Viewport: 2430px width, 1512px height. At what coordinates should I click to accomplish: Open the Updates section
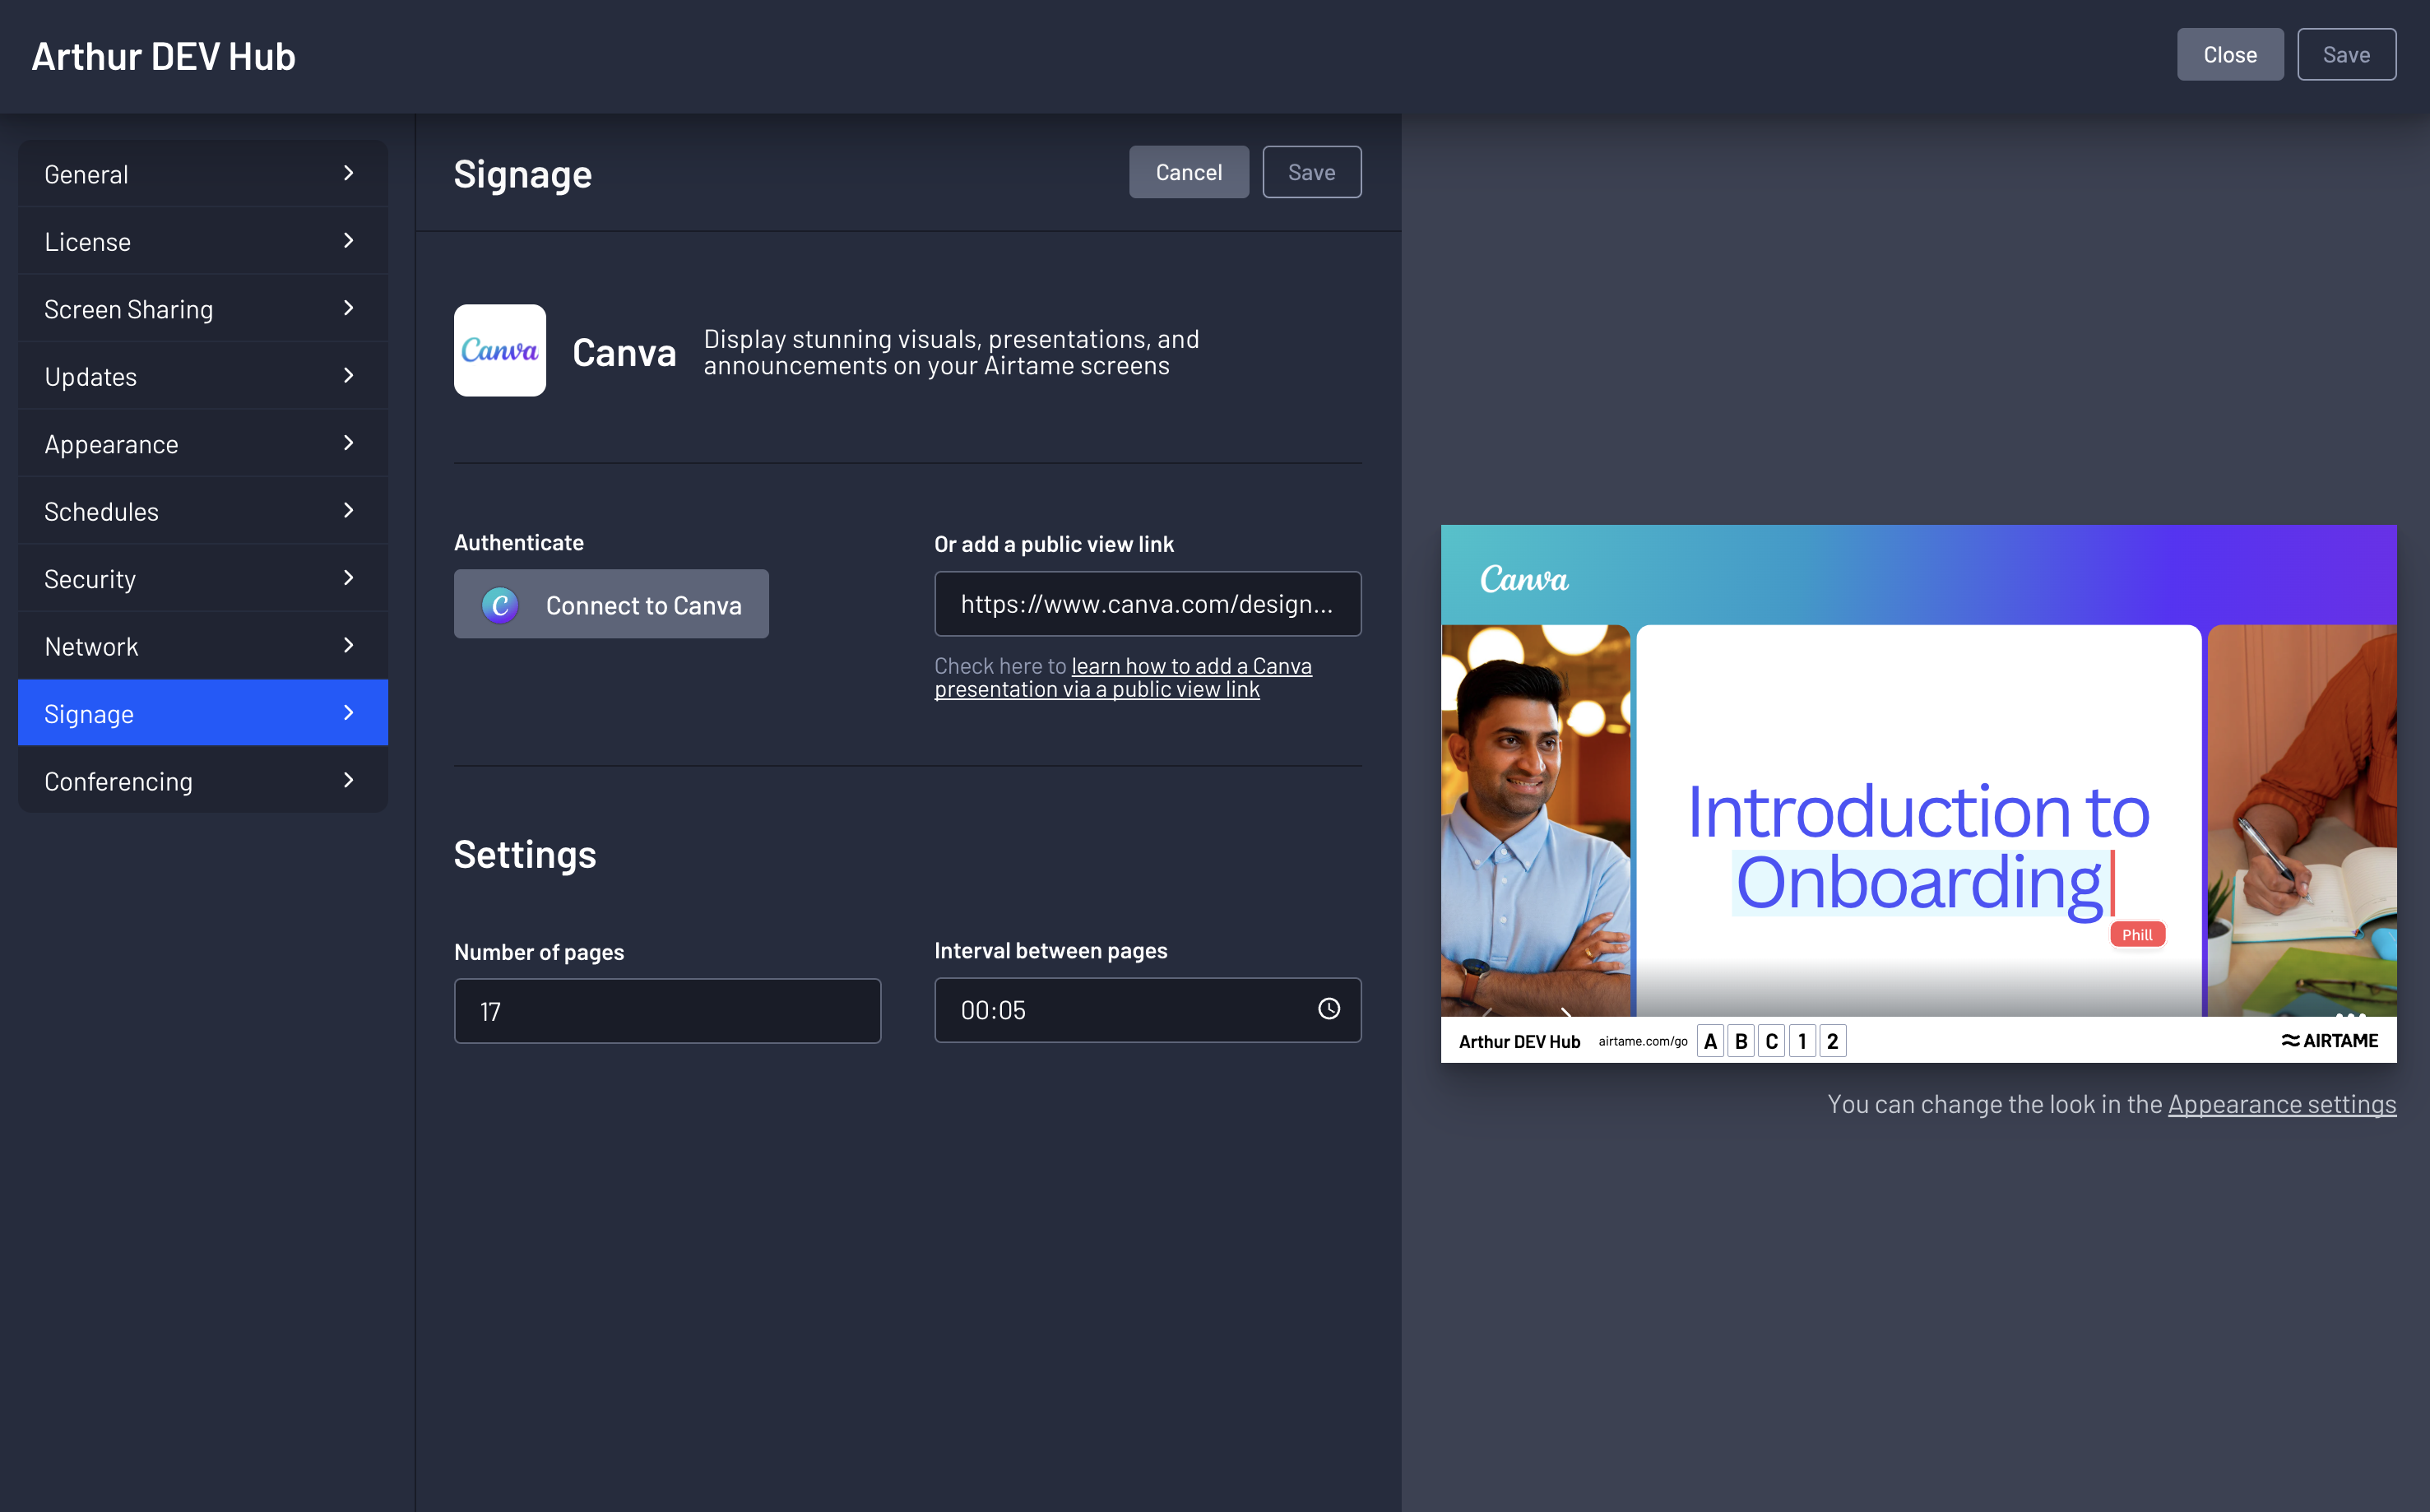pos(203,376)
